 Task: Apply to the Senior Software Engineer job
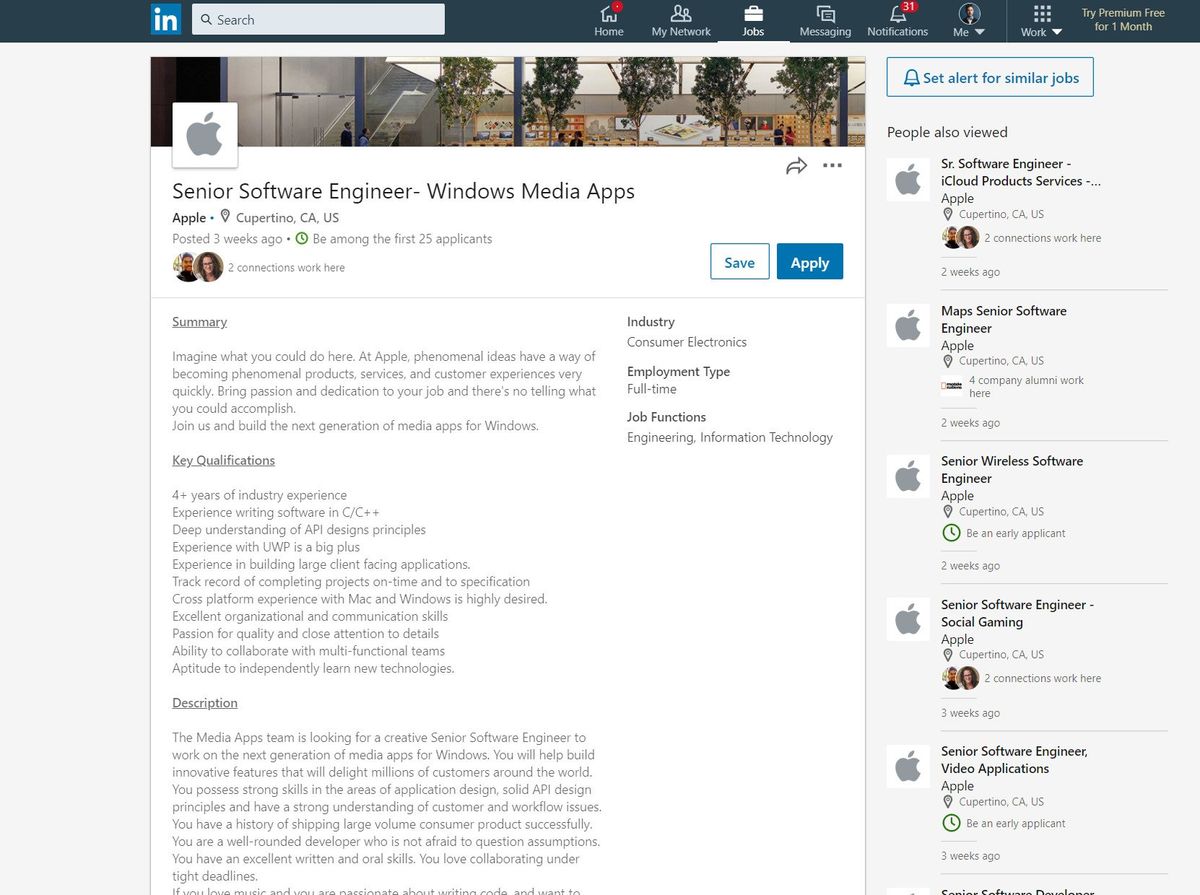click(x=810, y=261)
